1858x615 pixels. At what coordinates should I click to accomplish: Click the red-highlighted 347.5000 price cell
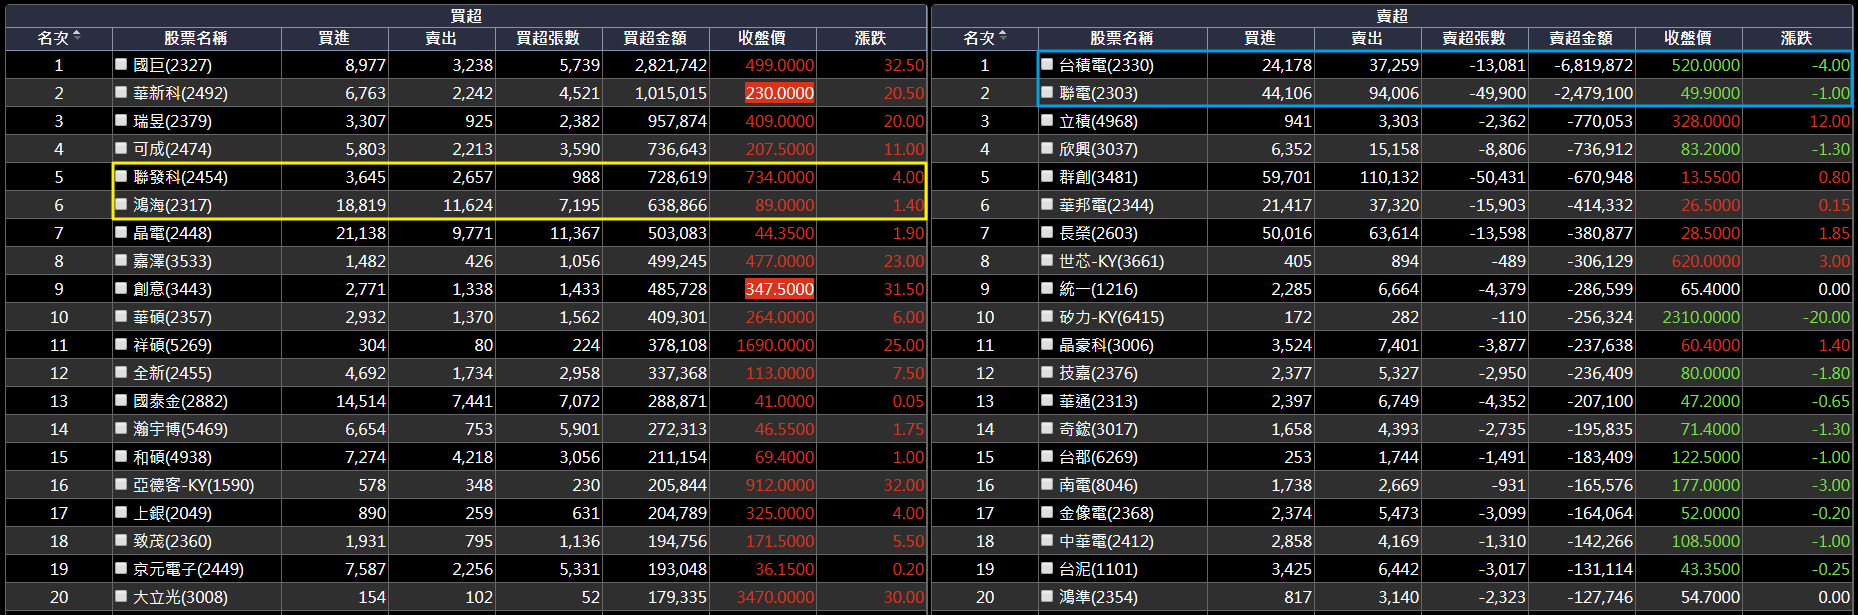click(779, 289)
